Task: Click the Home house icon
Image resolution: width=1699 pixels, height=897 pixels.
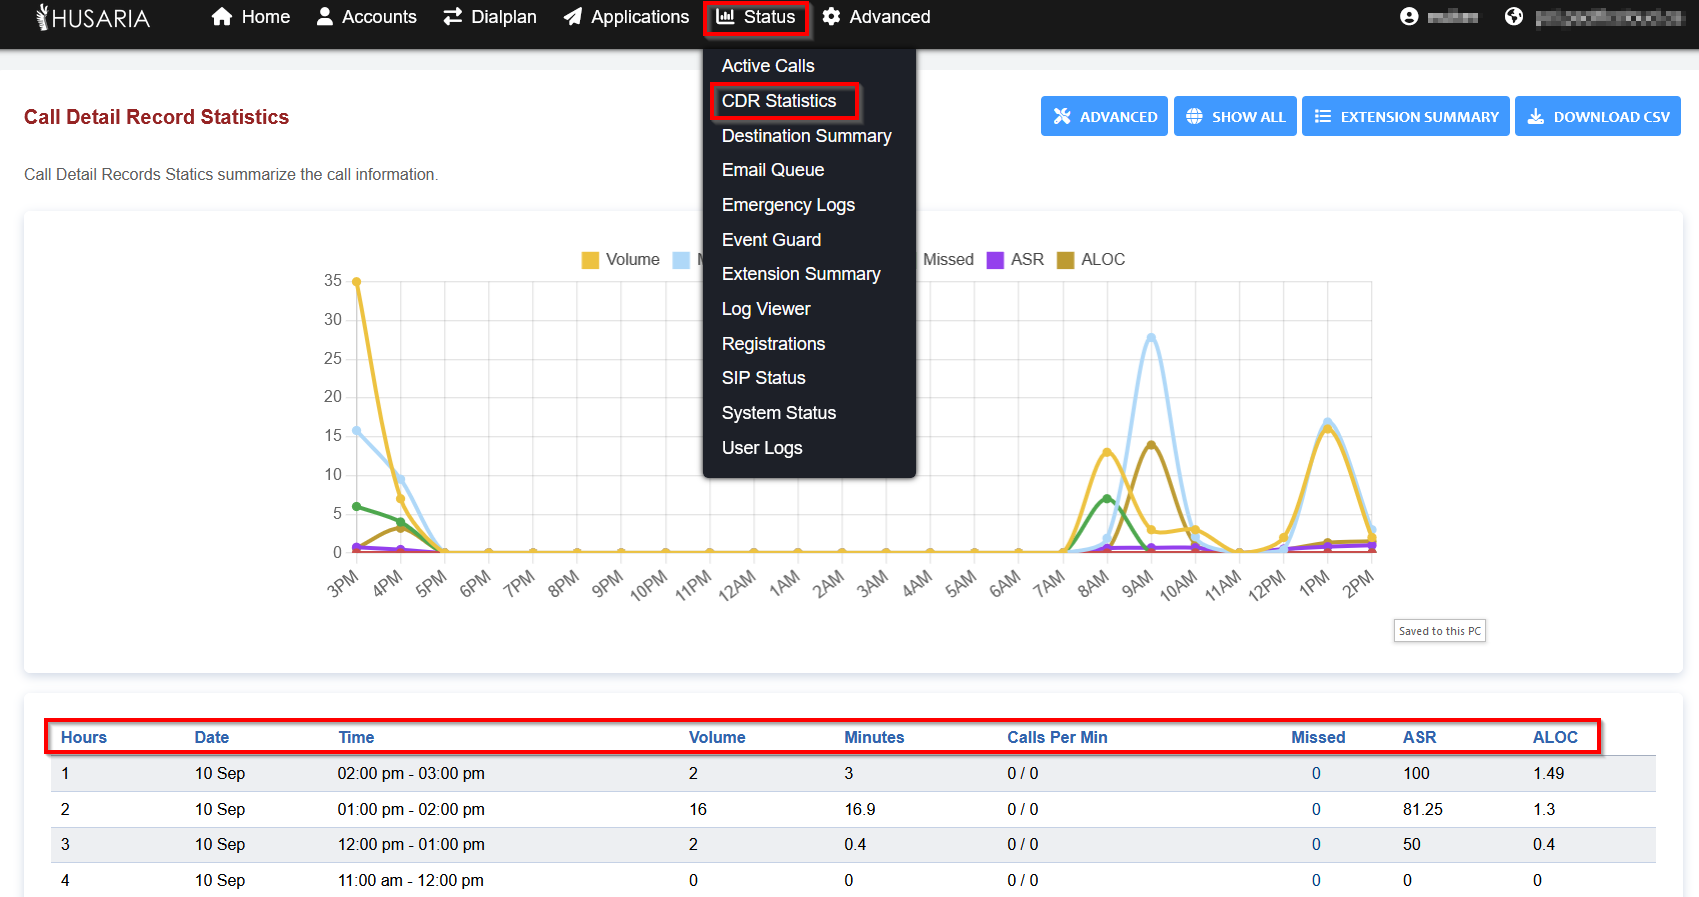Action: [222, 17]
